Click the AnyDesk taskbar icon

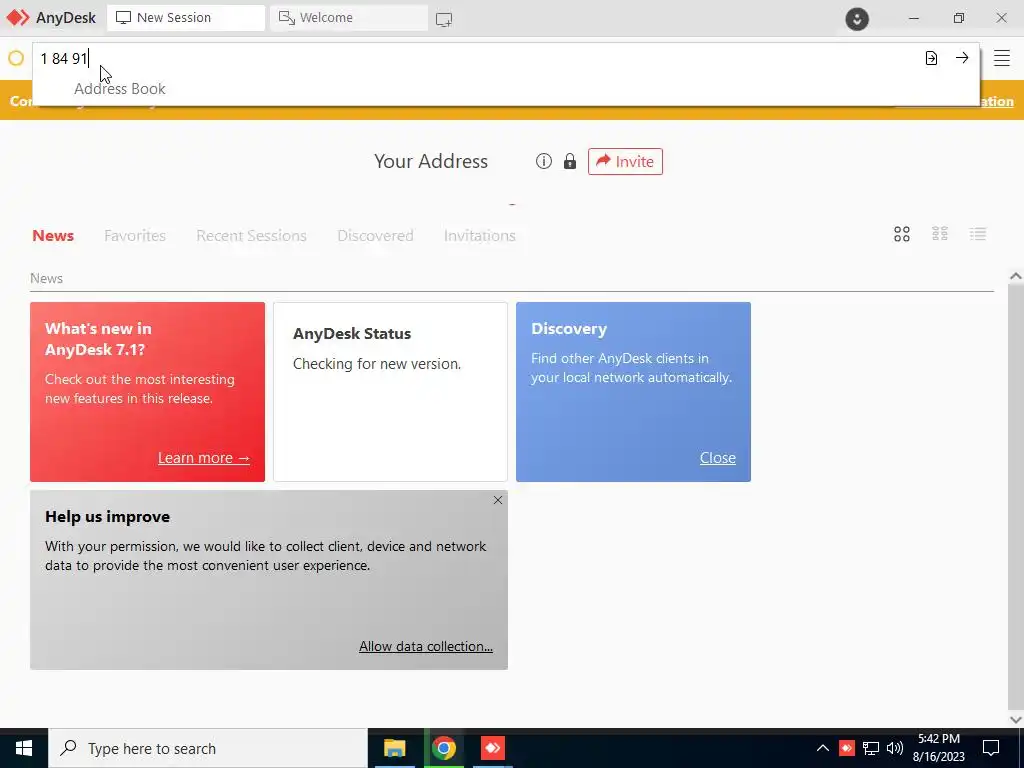coord(492,748)
